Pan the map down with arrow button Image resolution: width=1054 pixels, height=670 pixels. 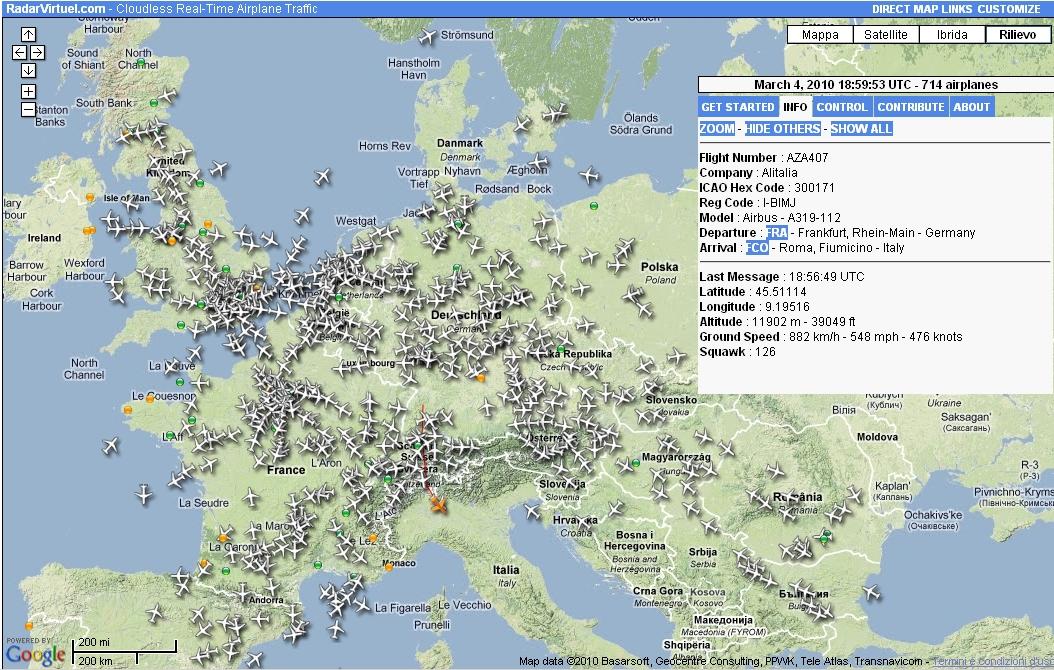(28, 70)
